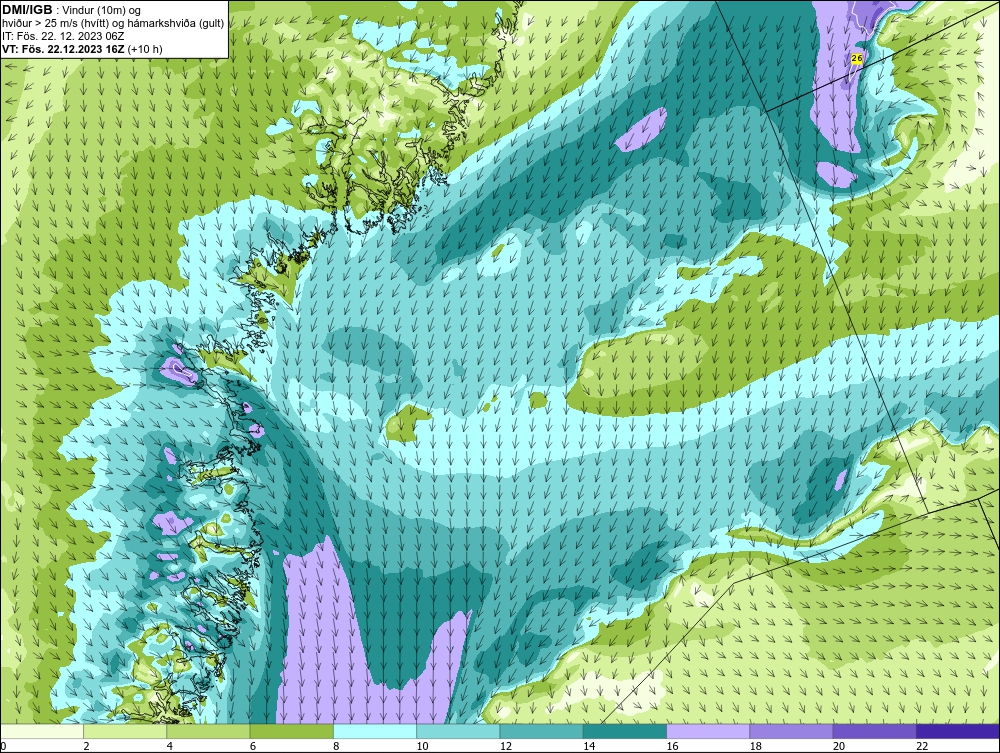Click the legend swatch between 16 and 18

tap(708, 731)
